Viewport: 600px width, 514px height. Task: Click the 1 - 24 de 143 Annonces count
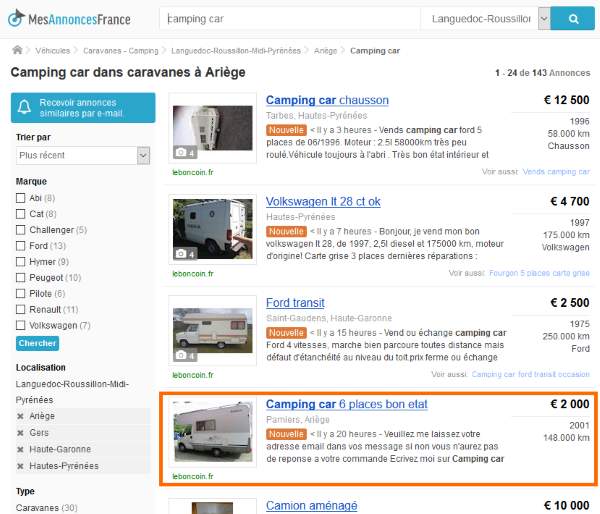click(542, 73)
